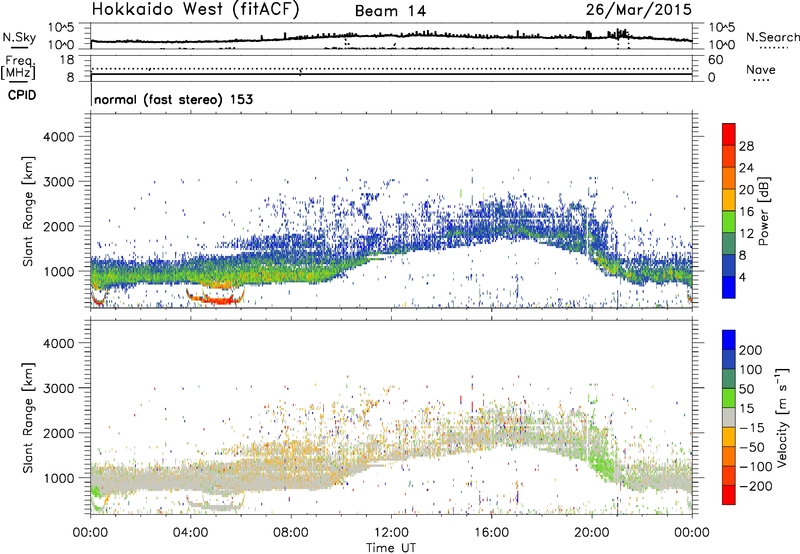
Task: Click 'normal (fast stereo) 153' mode text
Action: [x=173, y=99]
